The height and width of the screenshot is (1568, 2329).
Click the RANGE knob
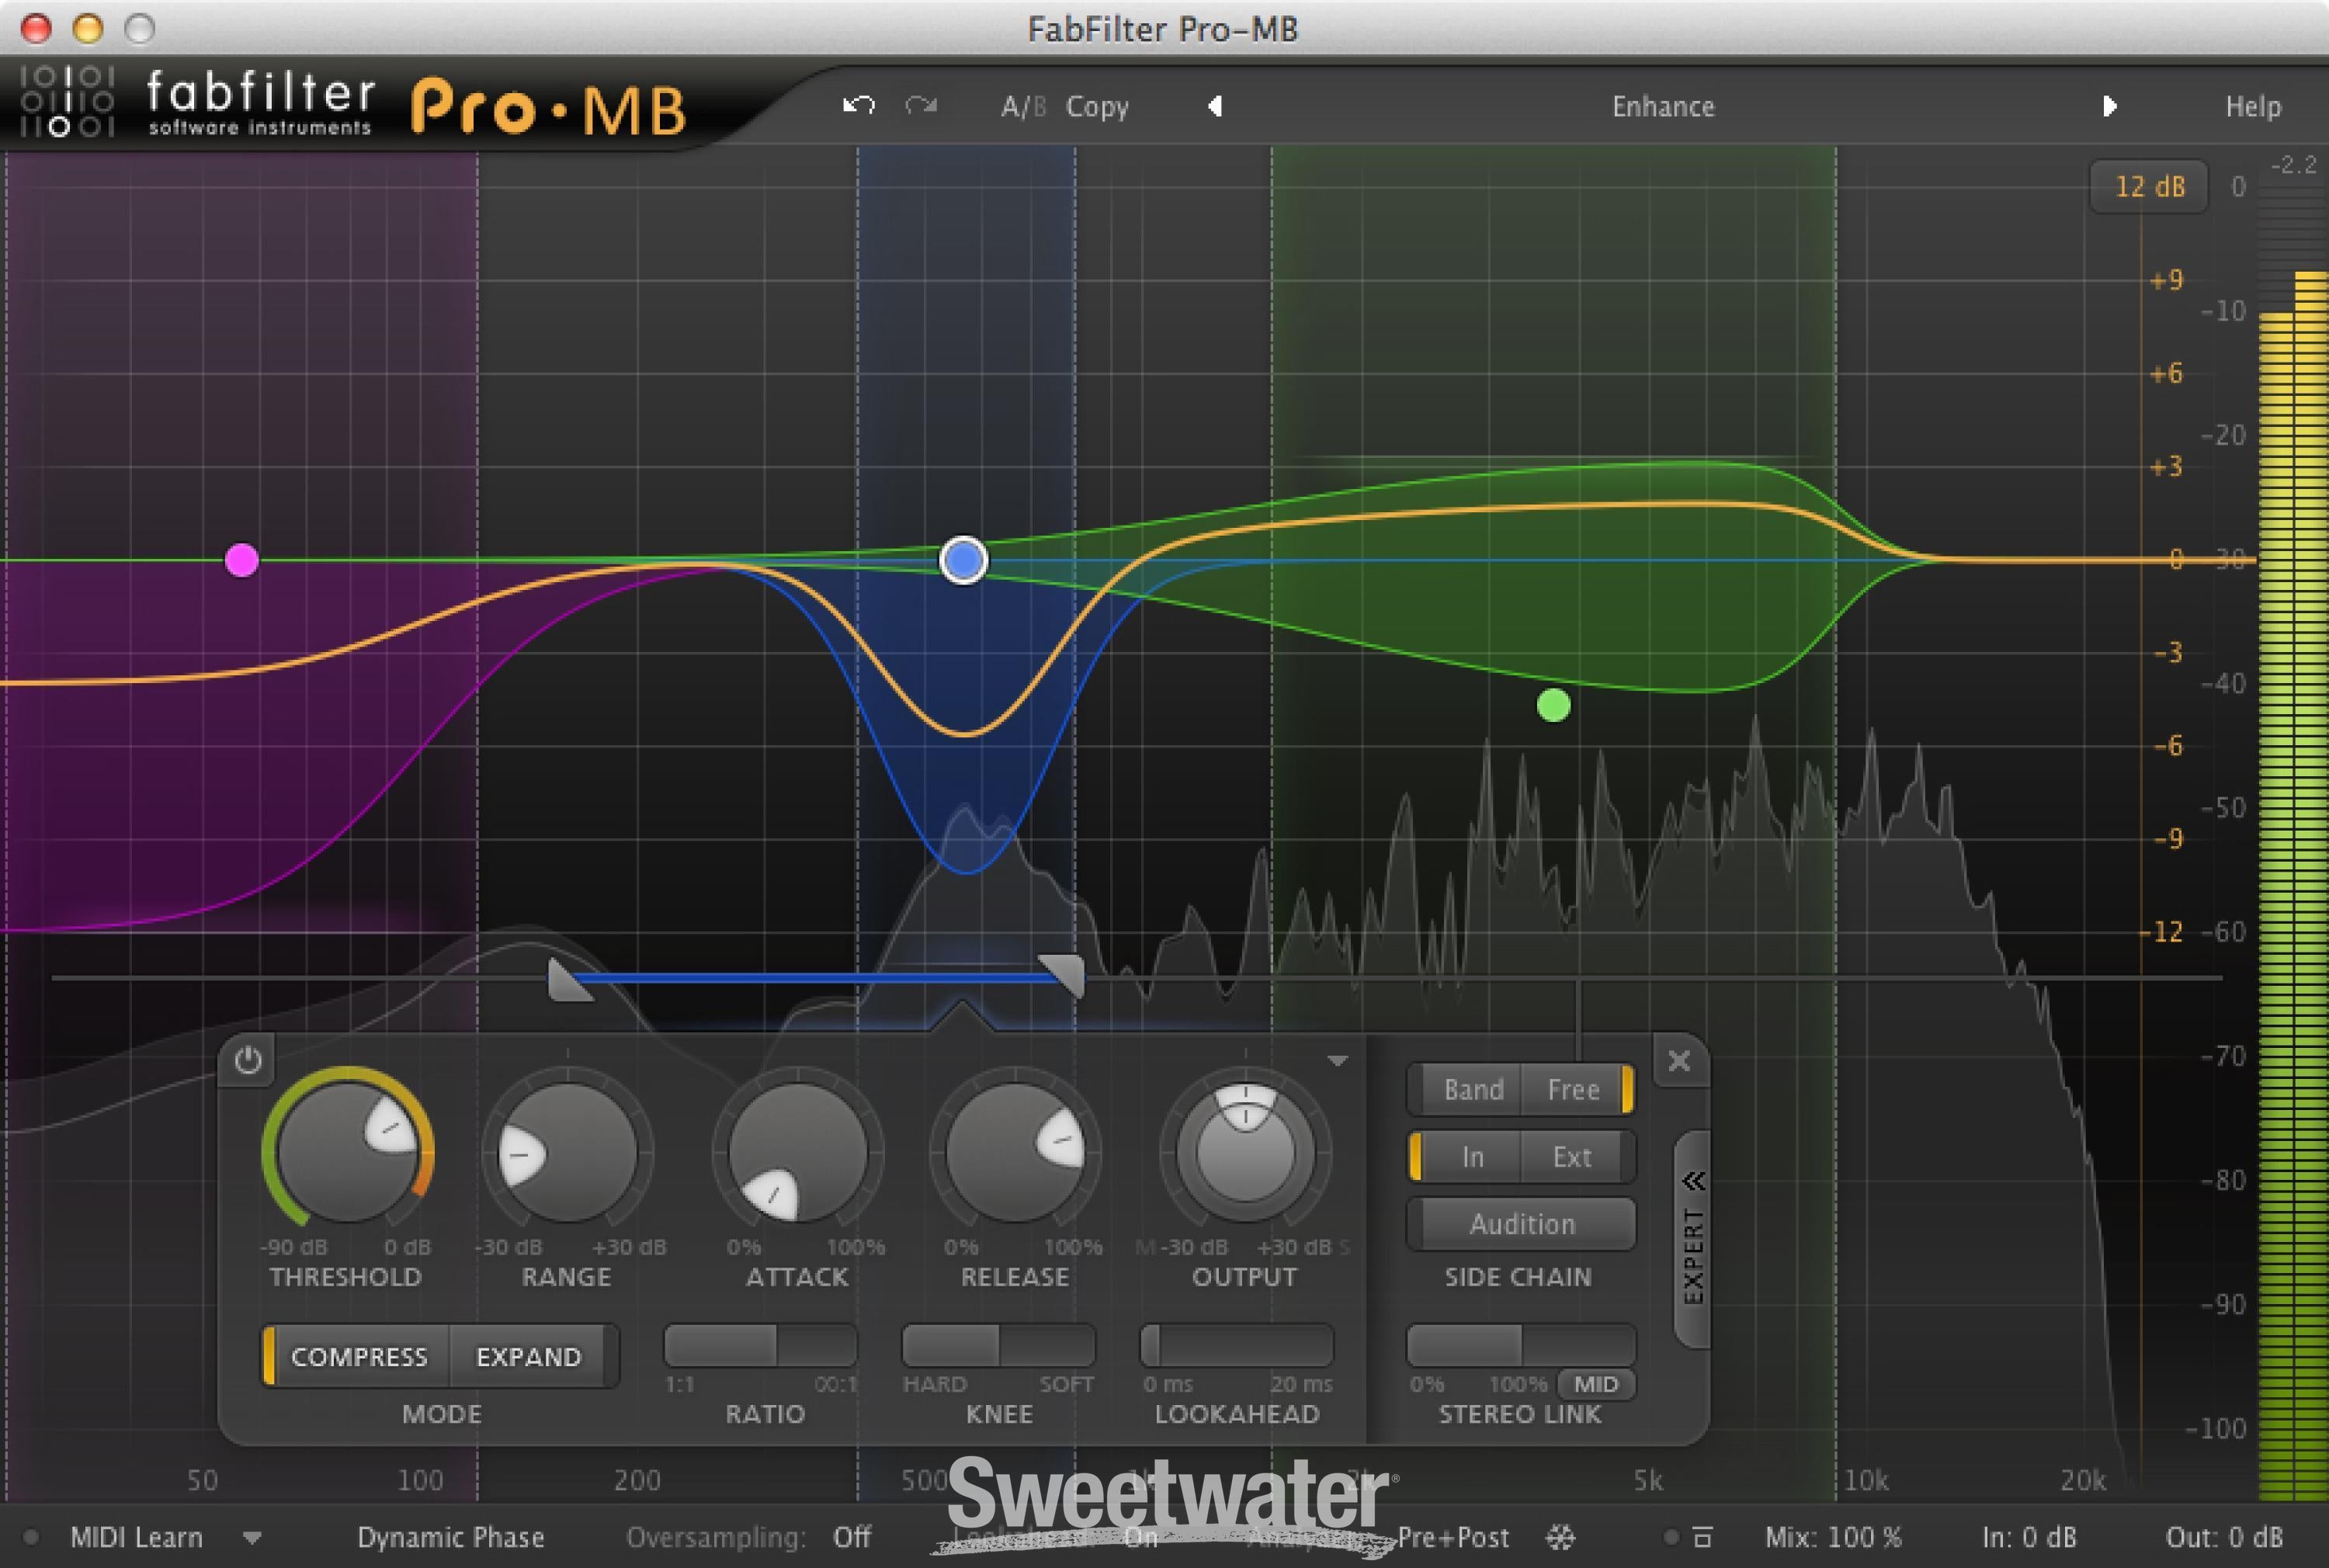click(567, 1152)
